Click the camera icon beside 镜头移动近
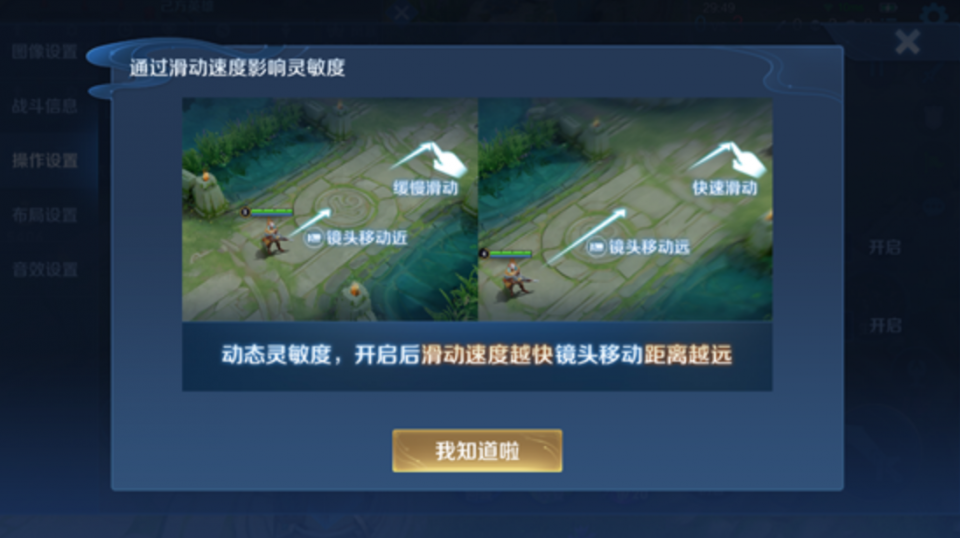Viewport: 960px width, 538px height. click(313, 237)
